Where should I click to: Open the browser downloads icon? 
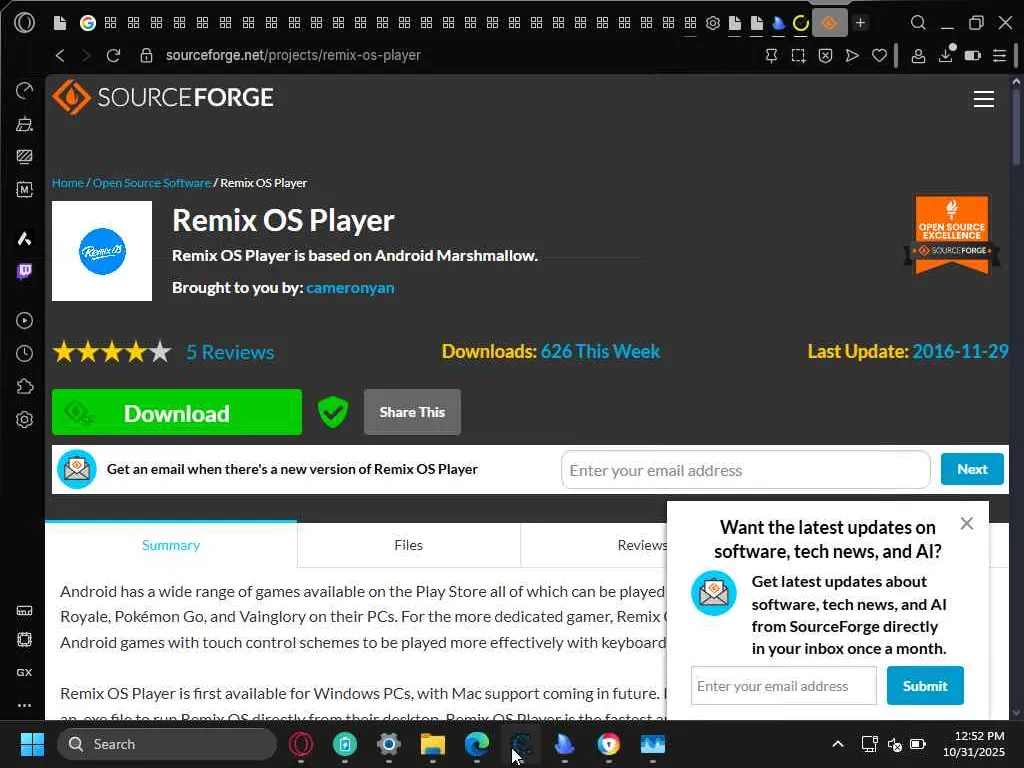(946, 55)
